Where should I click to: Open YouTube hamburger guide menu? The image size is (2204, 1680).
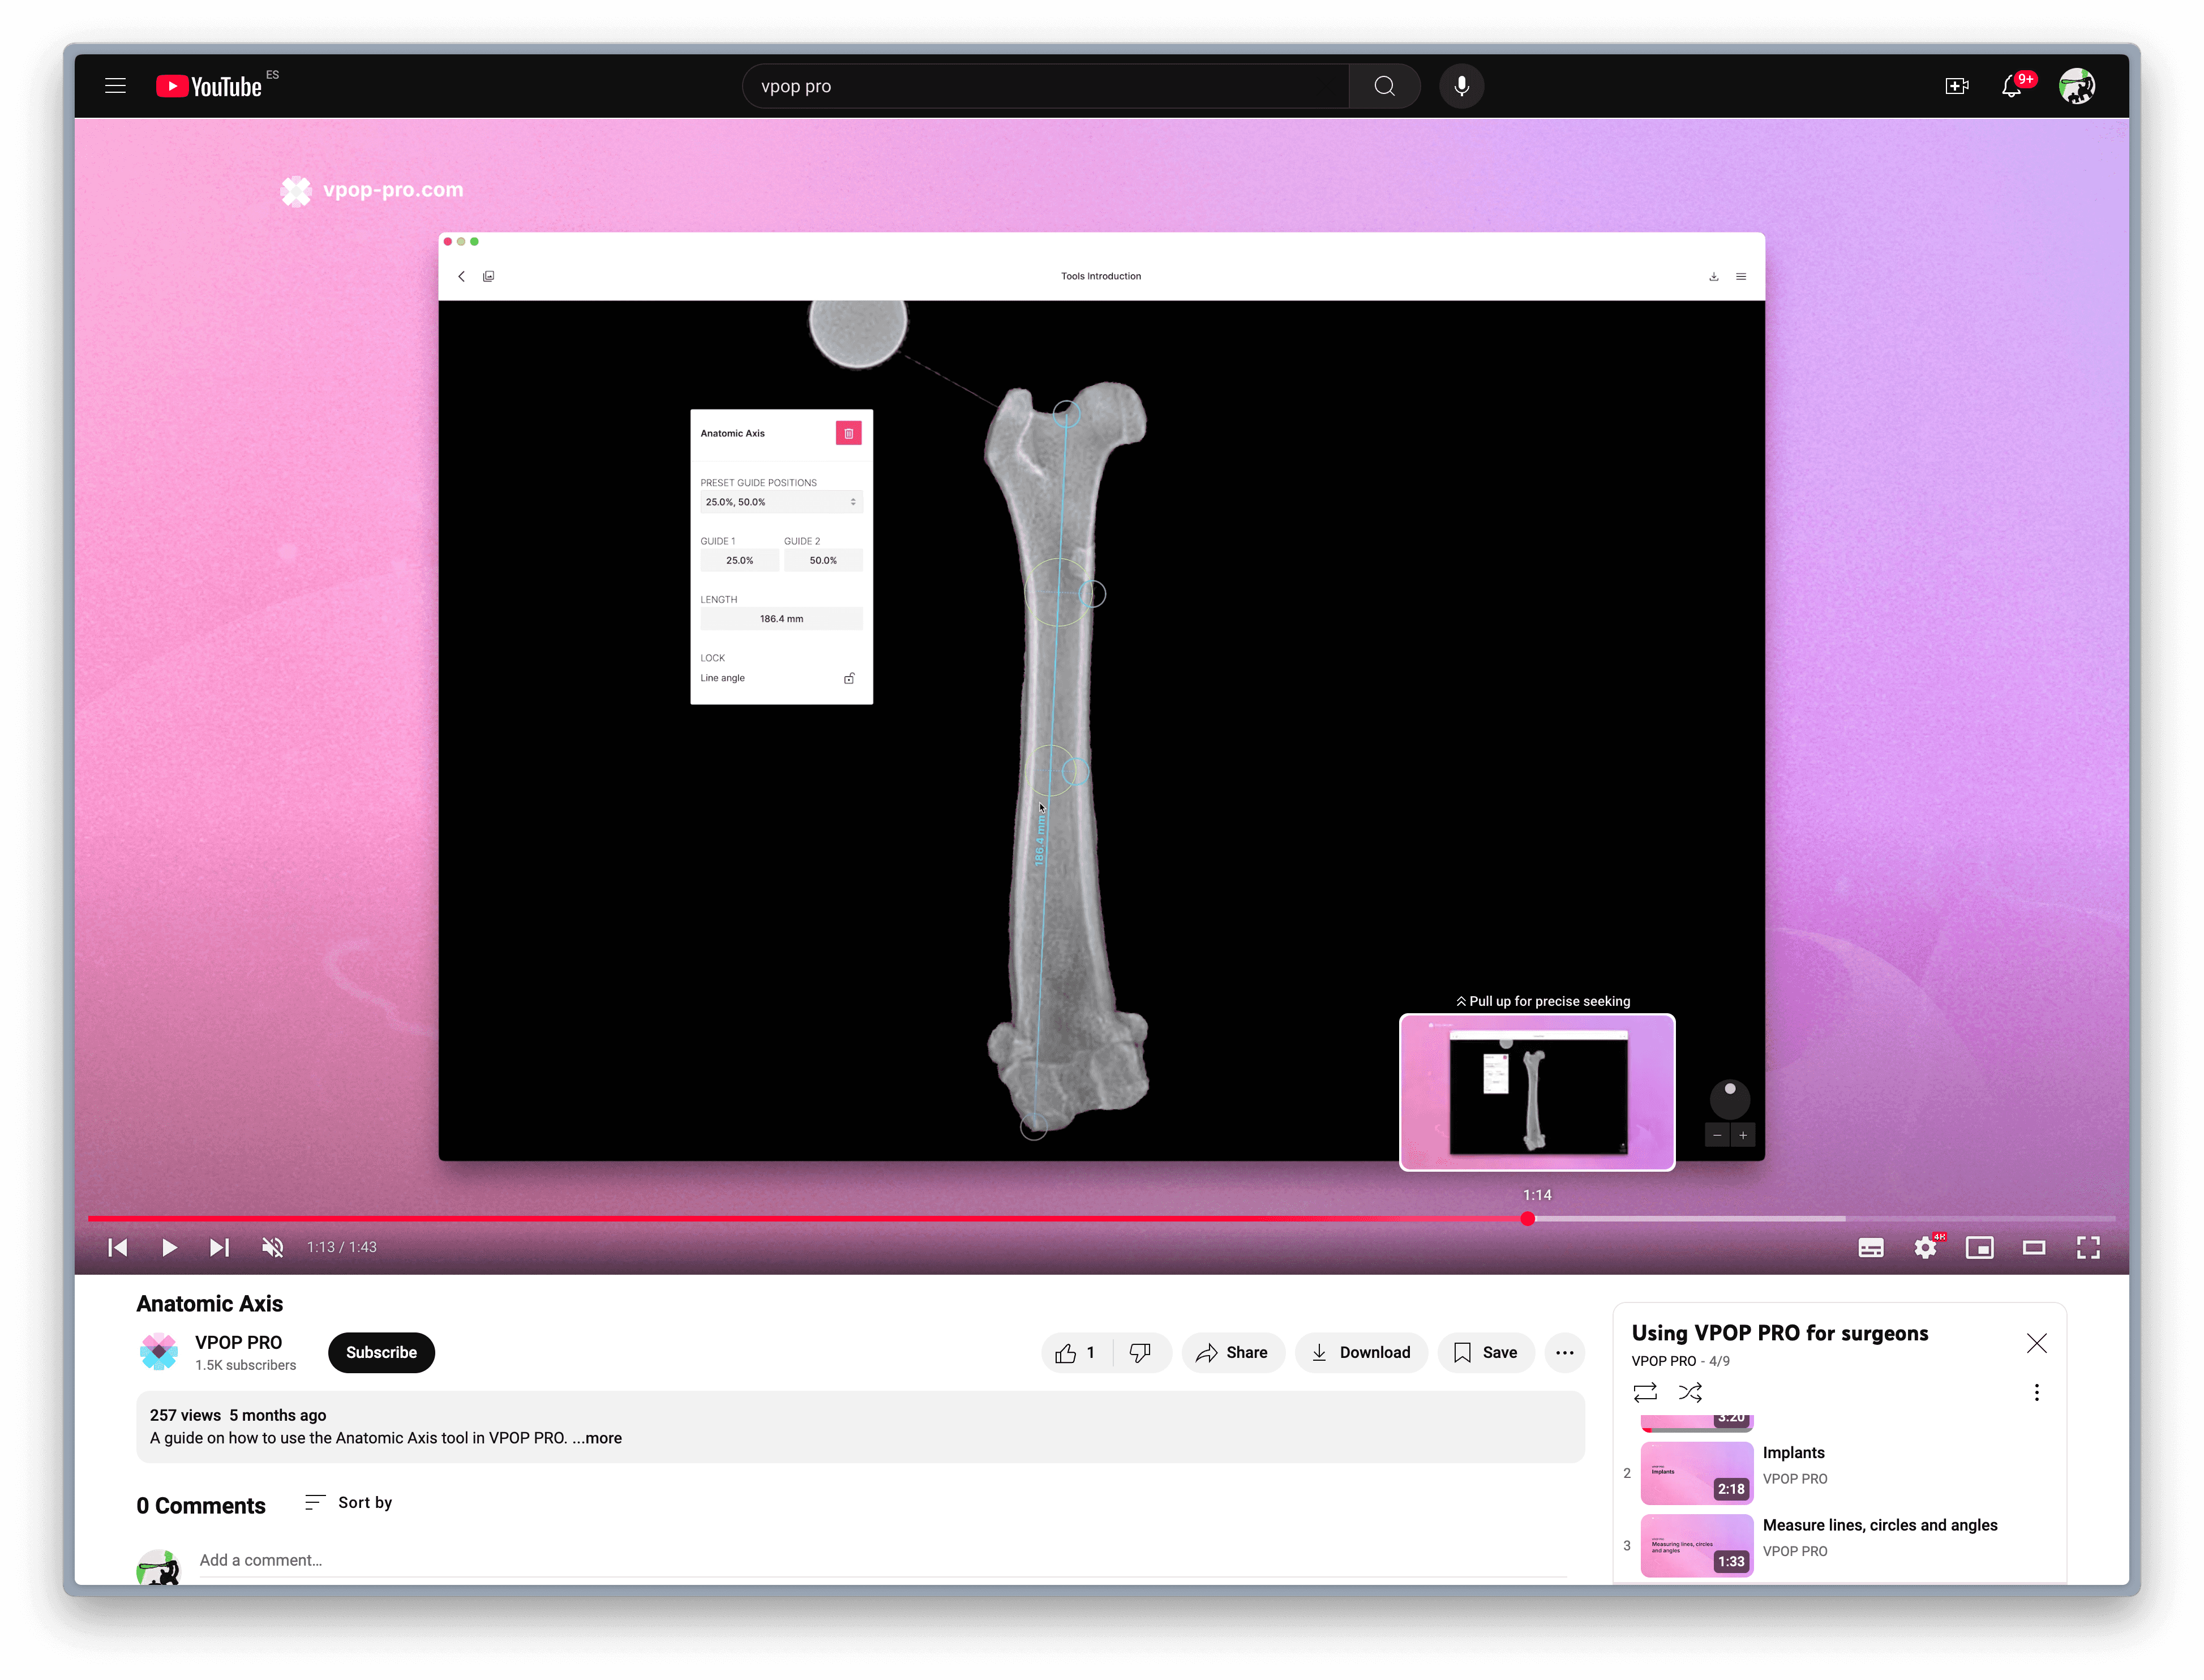click(115, 86)
